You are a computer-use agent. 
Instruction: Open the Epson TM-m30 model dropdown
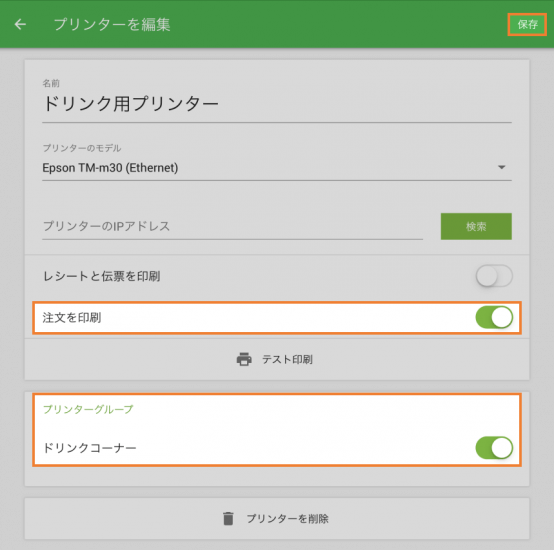click(x=277, y=168)
